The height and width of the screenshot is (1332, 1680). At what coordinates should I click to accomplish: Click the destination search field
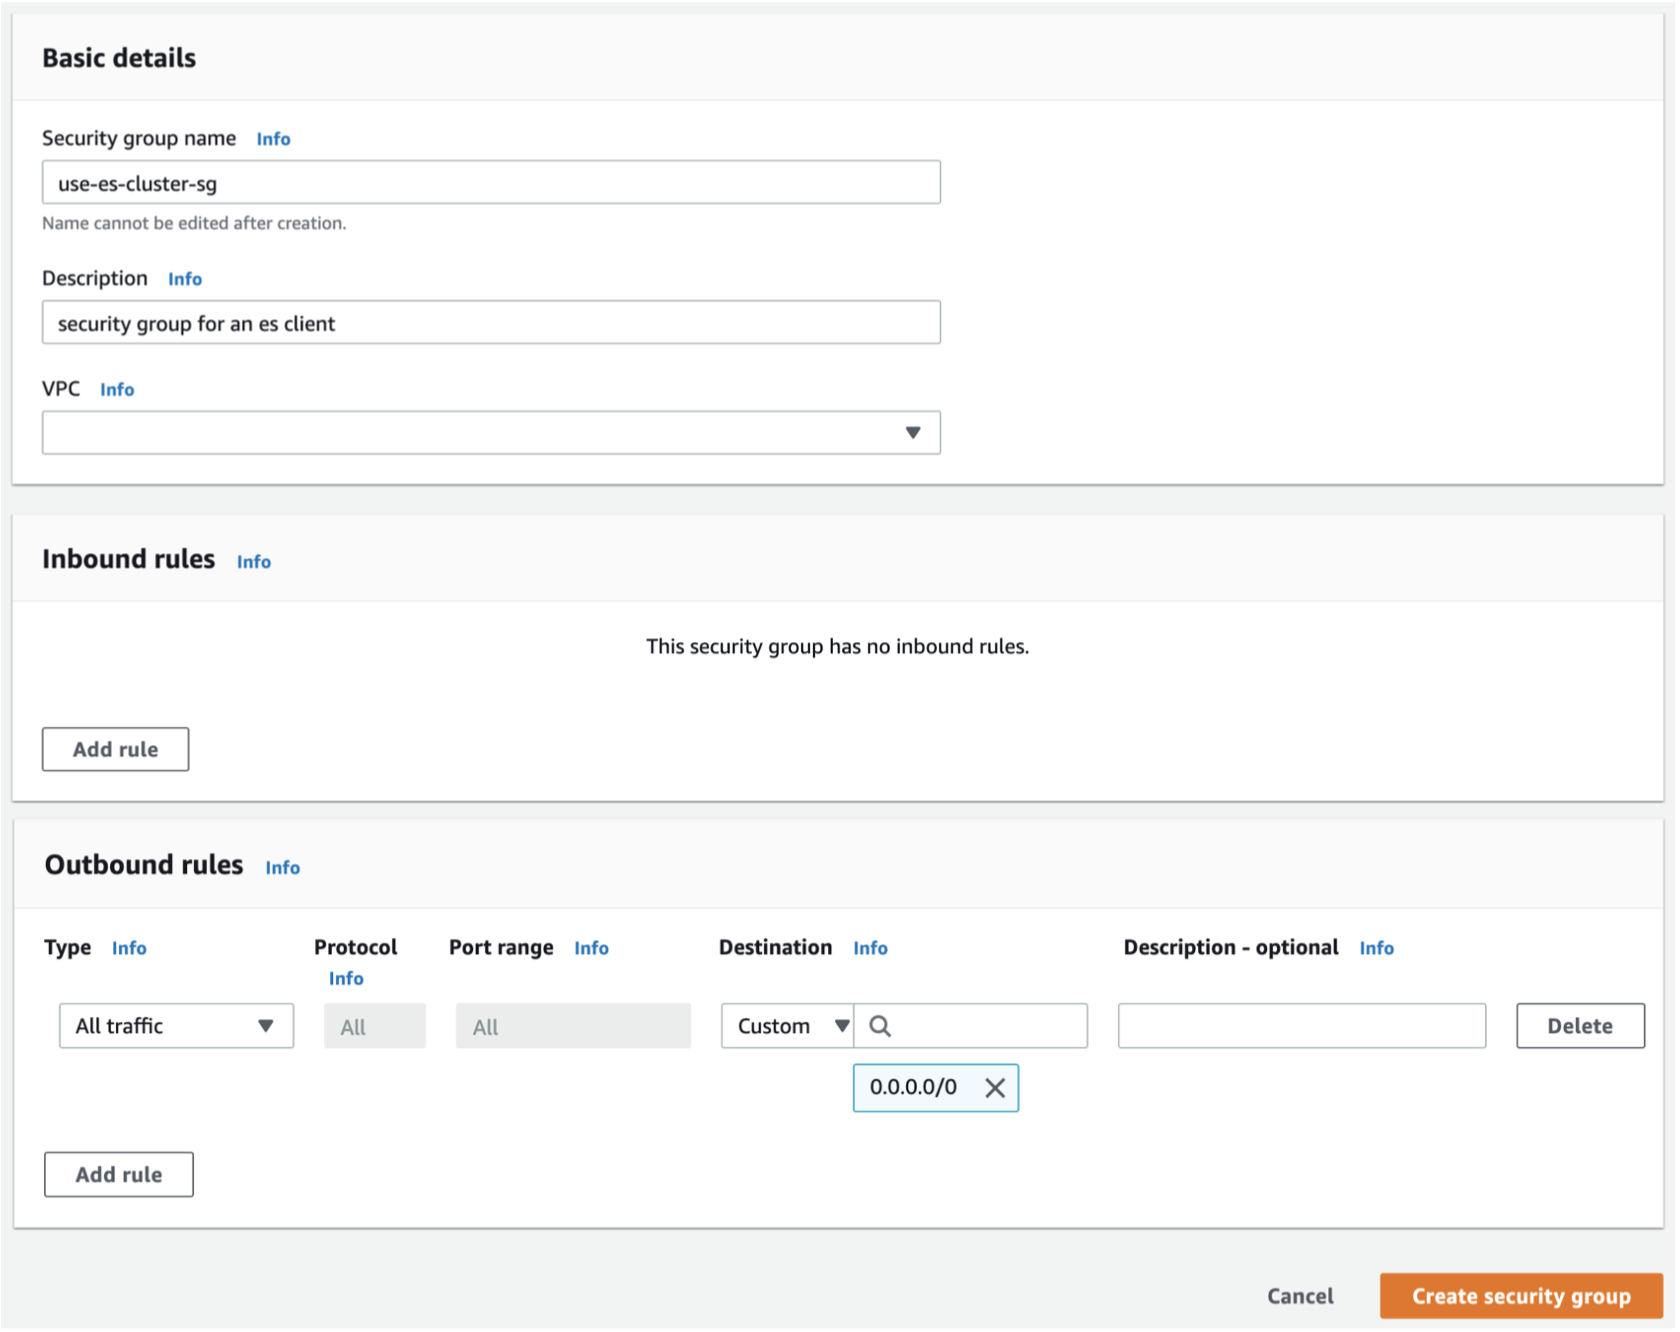tap(971, 1027)
